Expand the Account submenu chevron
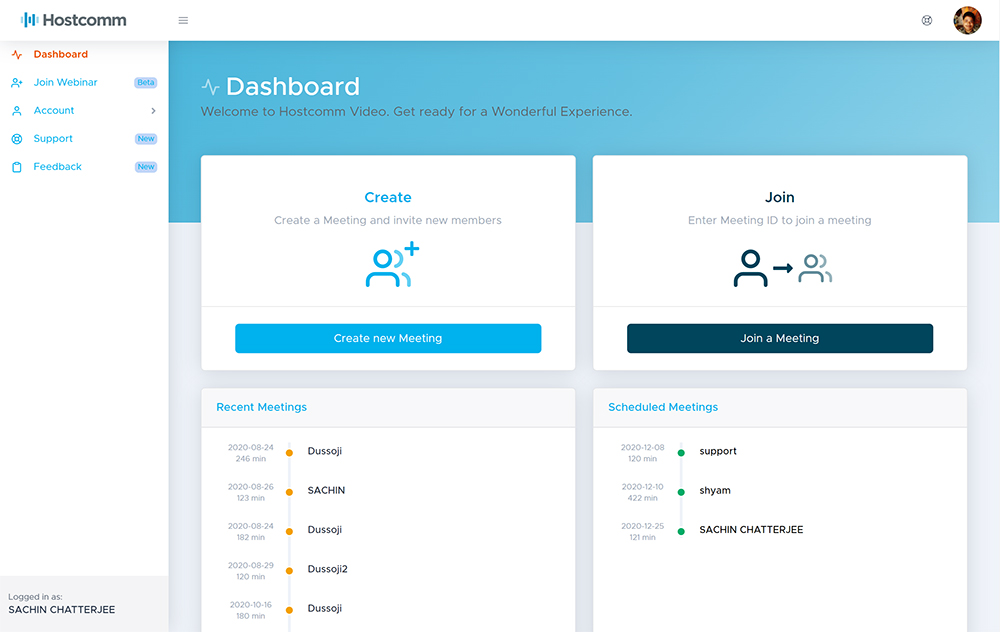Image resolution: width=1000 pixels, height=632 pixels. coord(153,111)
